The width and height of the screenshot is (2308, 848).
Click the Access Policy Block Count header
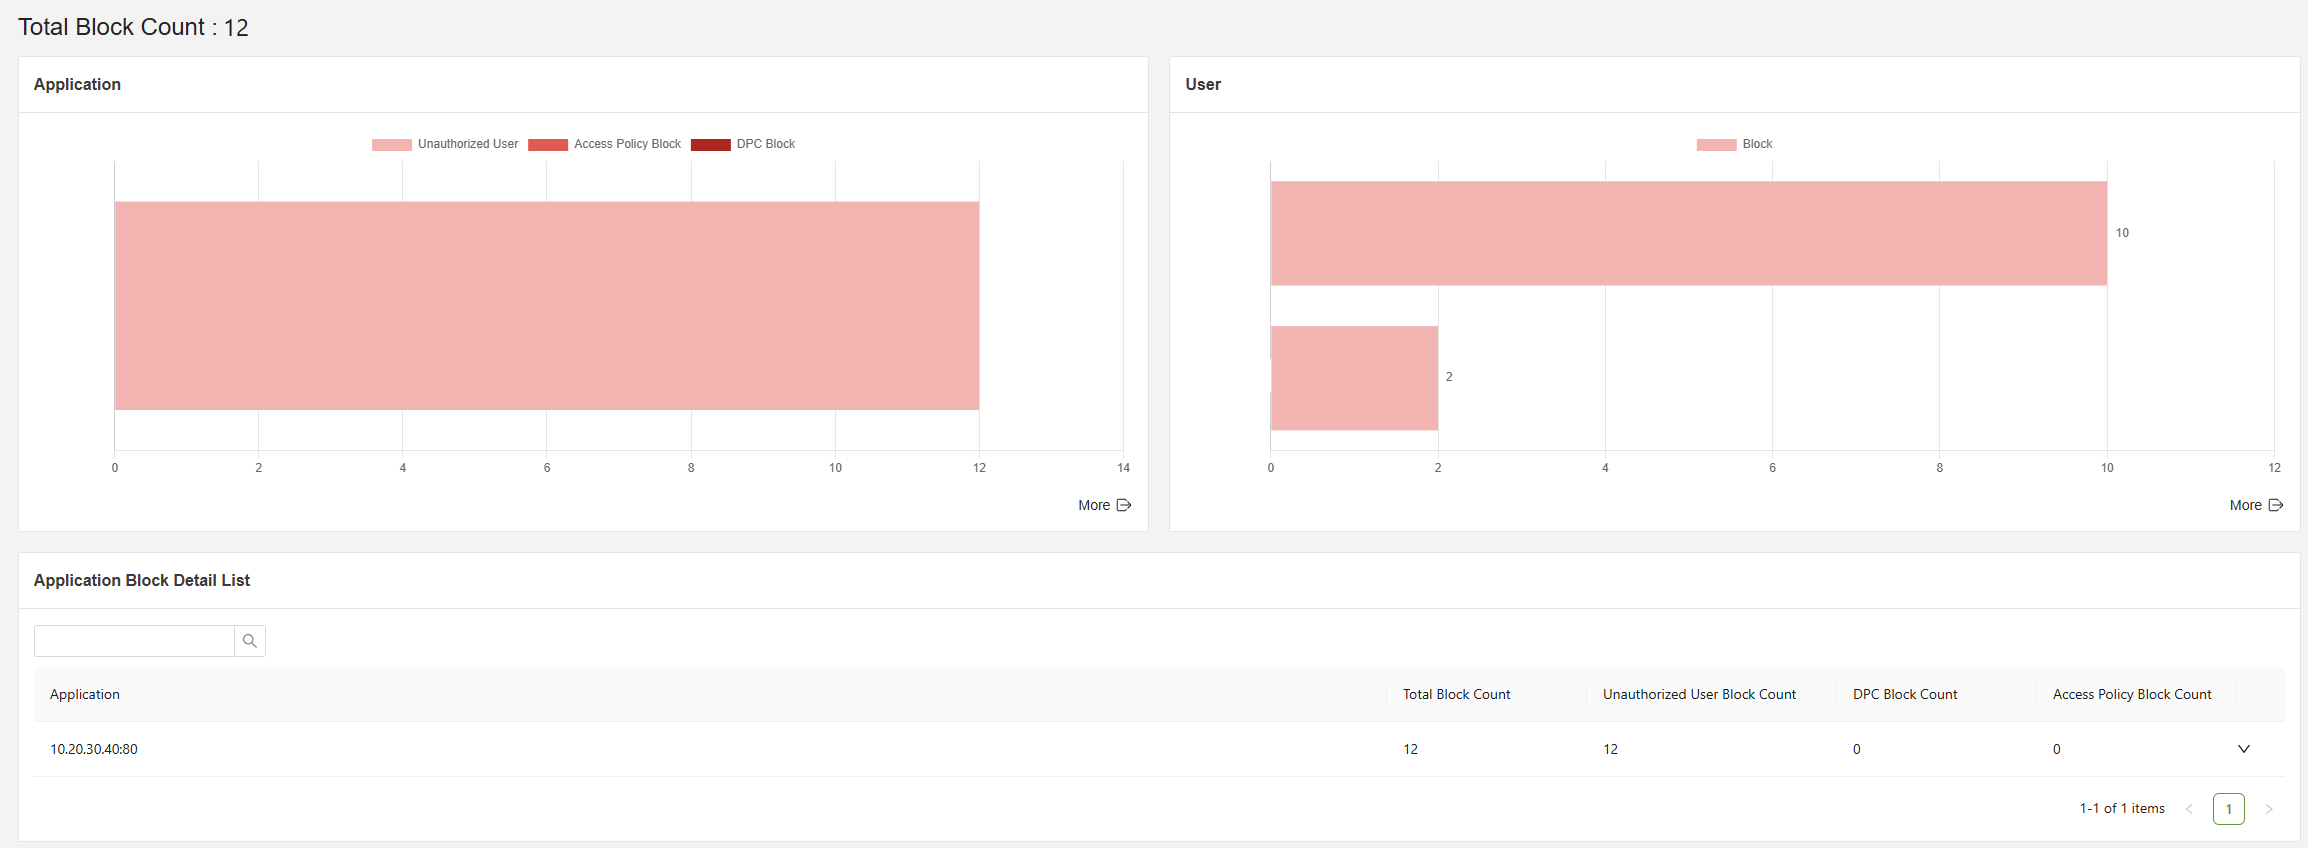[x=2132, y=694]
